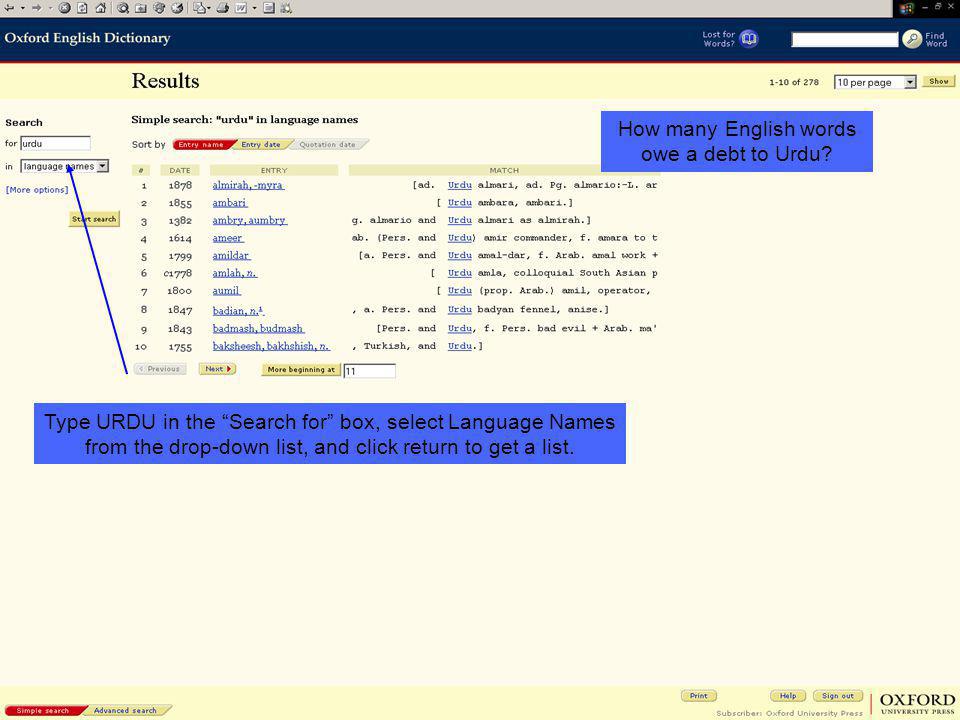Click the Mail toolbar icon
The height and width of the screenshot is (720, 960).
tap(199, 8)
